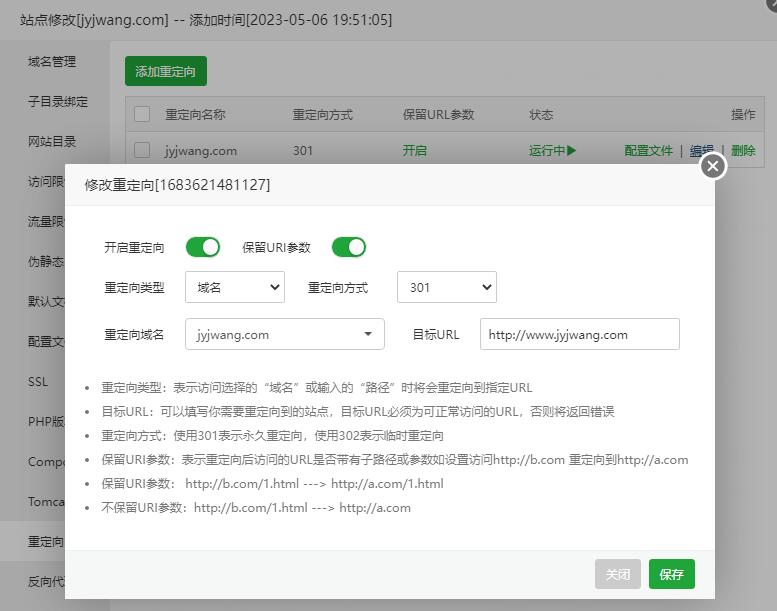Switch to the 网站目录 sidebar tab
This screenshot has width=777, height=611.
(x=52, y=141)
